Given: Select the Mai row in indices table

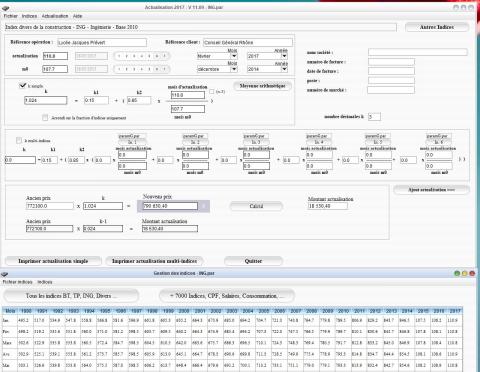Looking at the screenshot, I should tap(232, 365).
